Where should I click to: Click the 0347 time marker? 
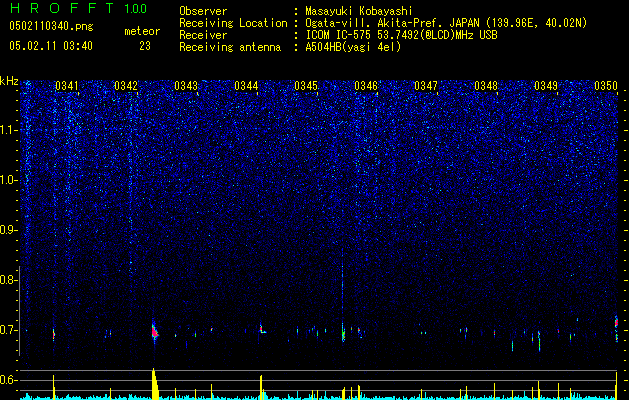426,86
